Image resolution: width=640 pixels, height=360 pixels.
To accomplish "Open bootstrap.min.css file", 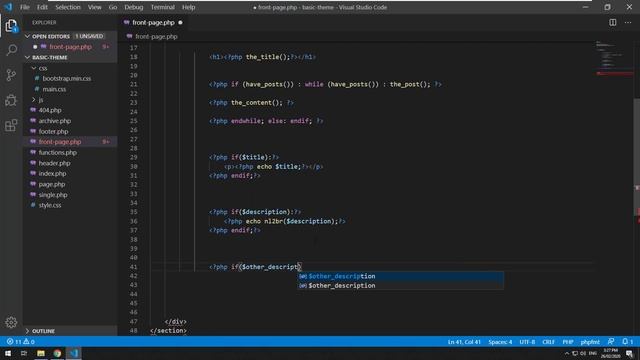I will tap(67, 78).
